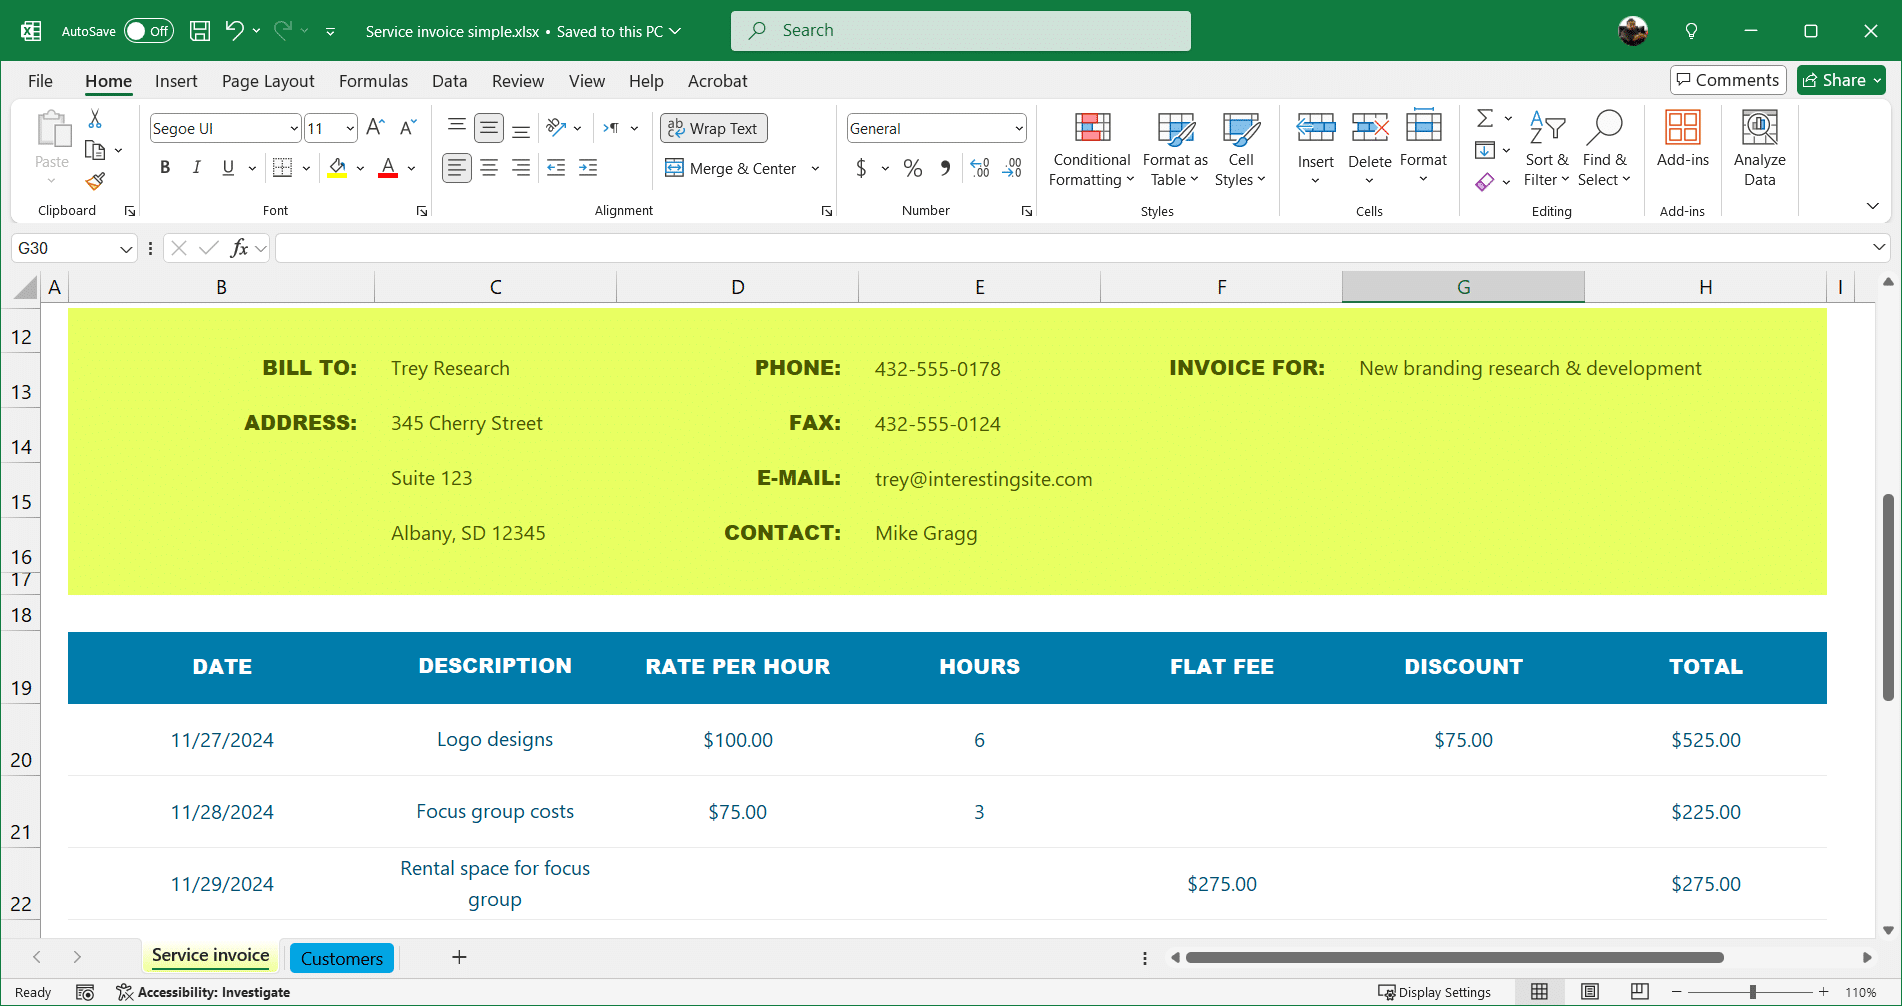Apply bold formatting from the Font group

coord(165,167)
